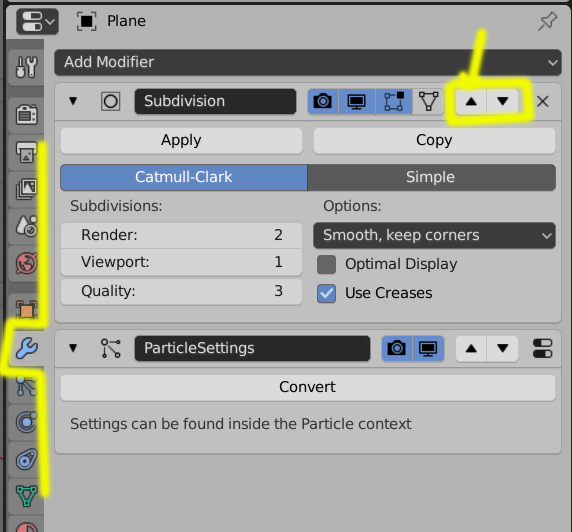
Task: Enable the Optimal Display checkbox
Action: 326,264
